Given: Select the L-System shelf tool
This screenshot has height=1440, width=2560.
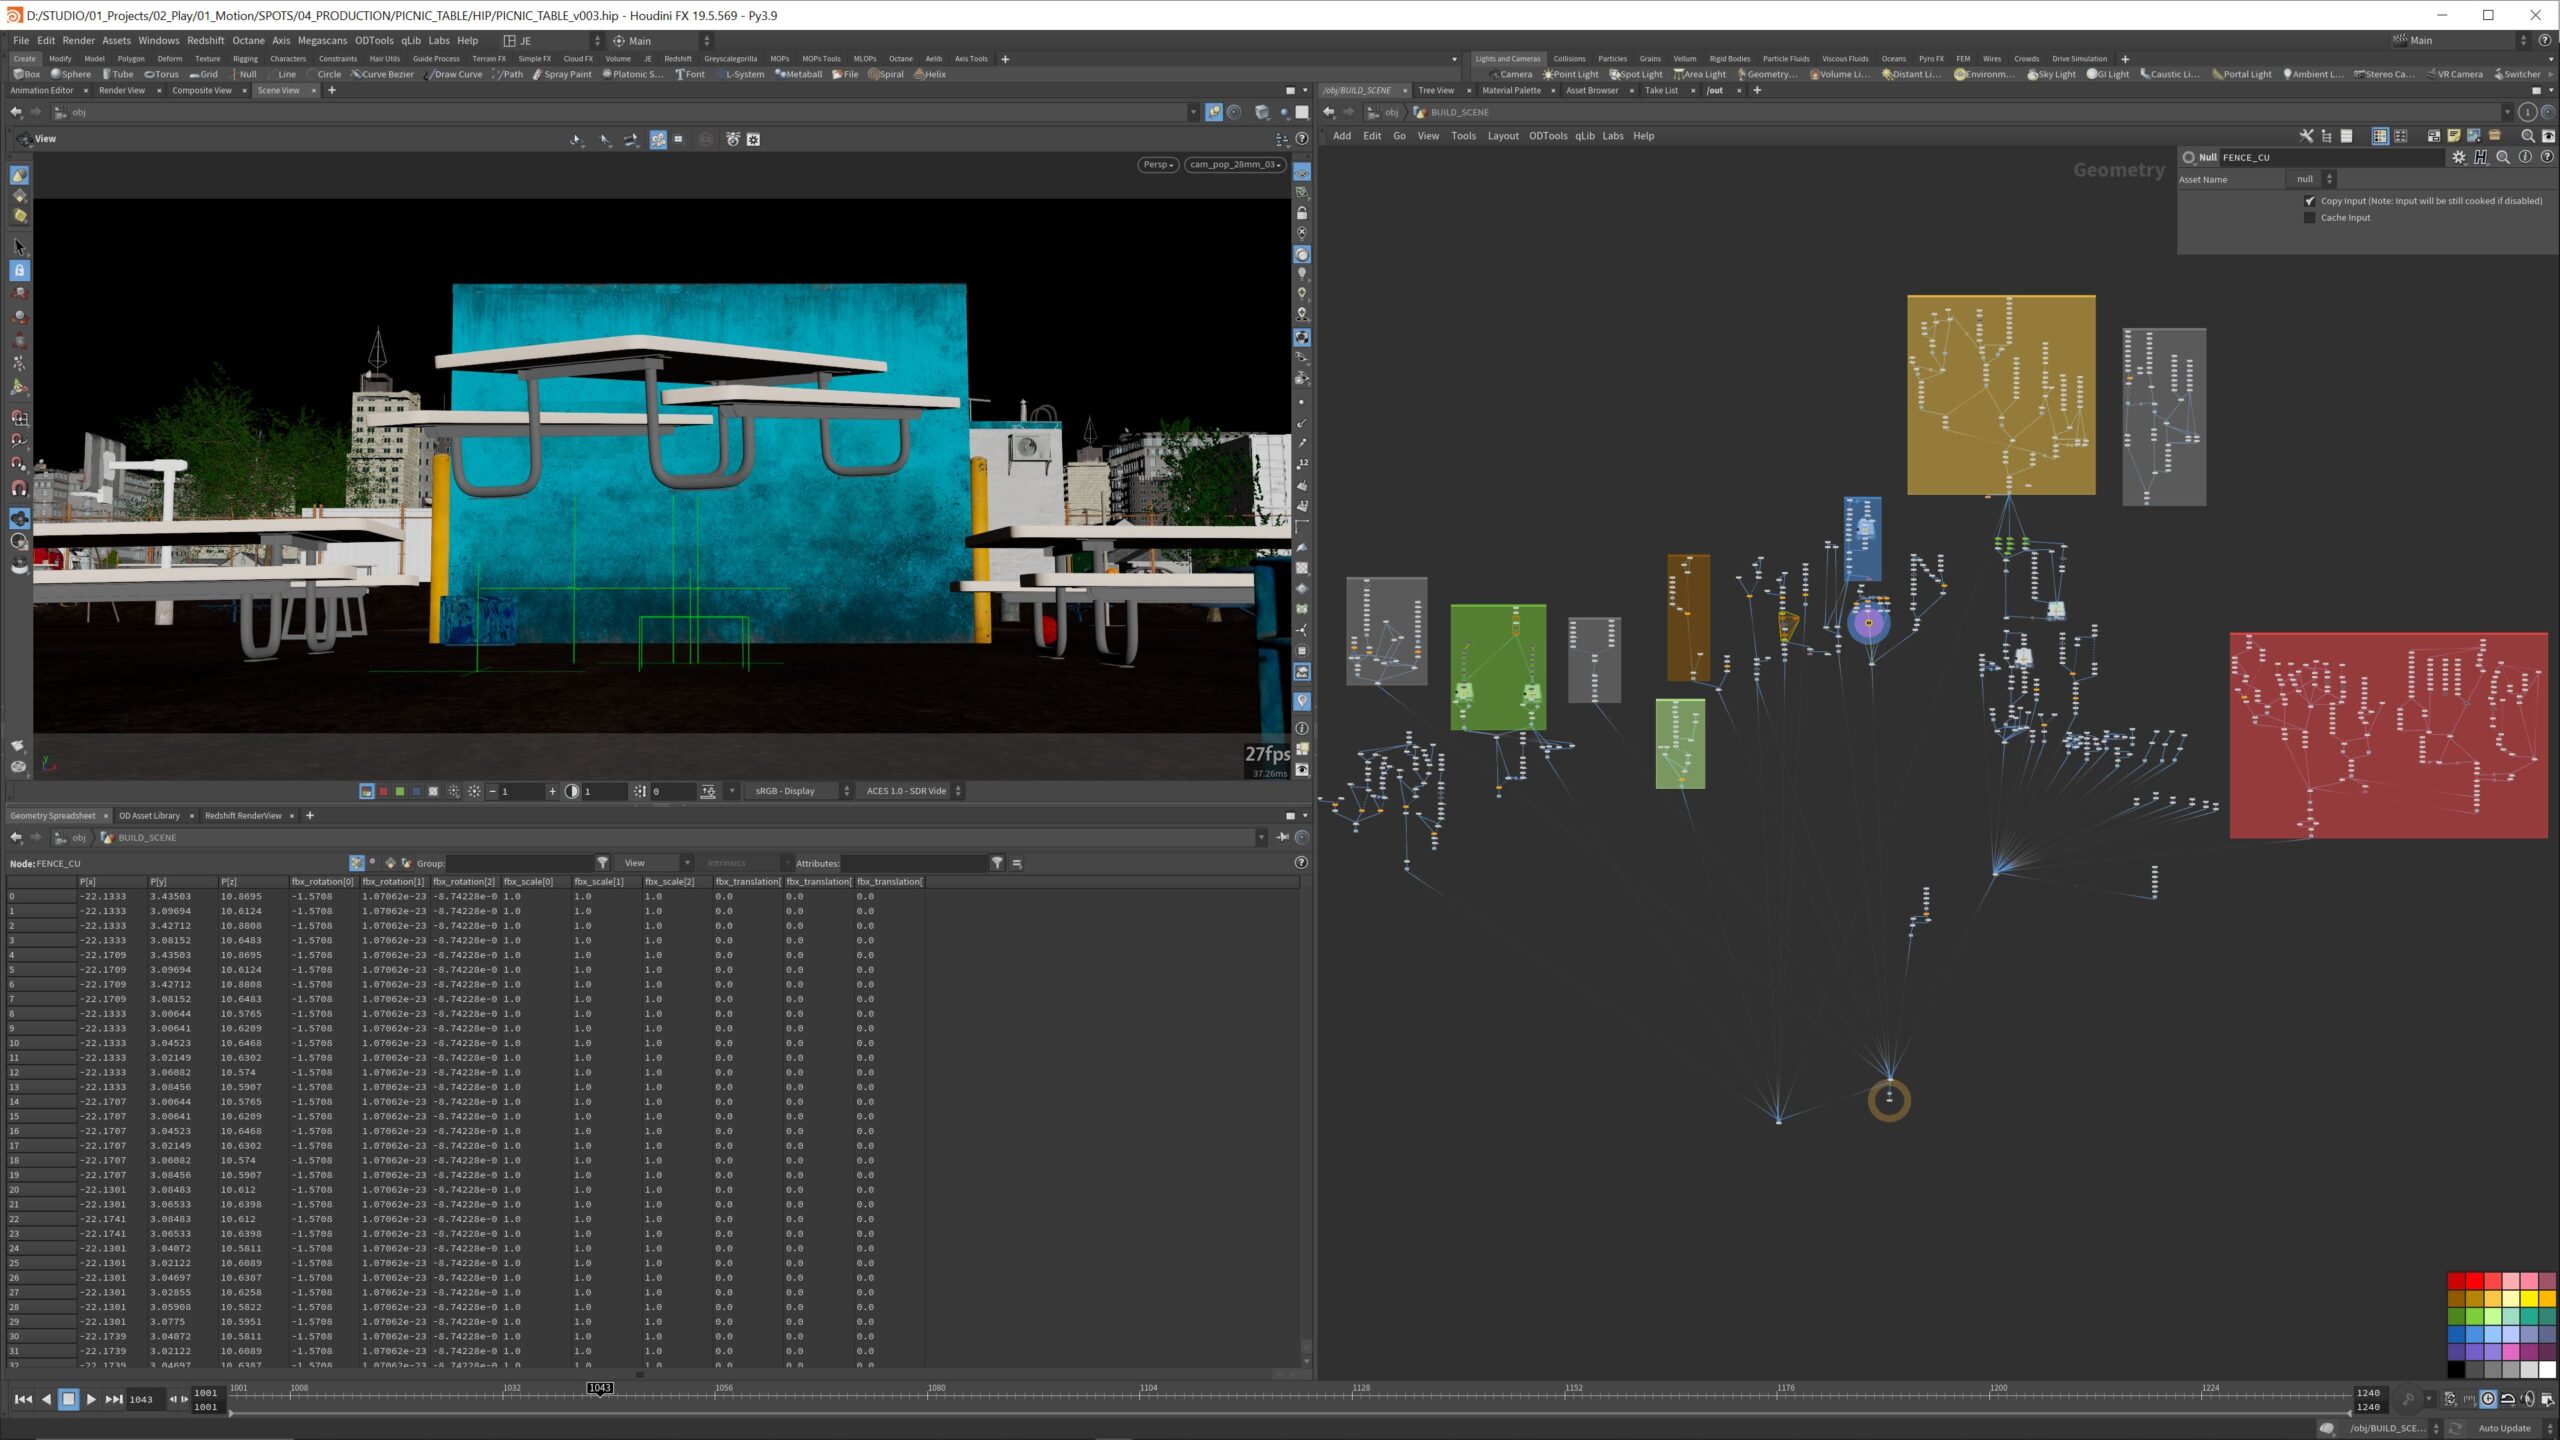Looking at the screenshot, I should click(740, 74).
